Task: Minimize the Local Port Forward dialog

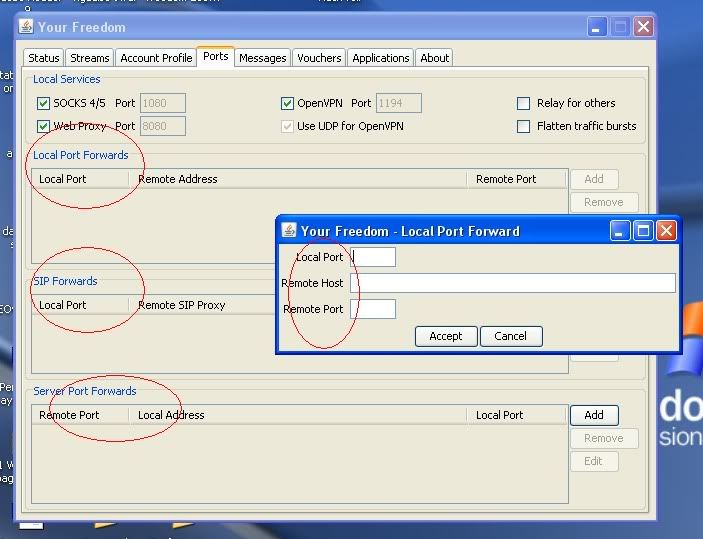Action: [620, 231]
